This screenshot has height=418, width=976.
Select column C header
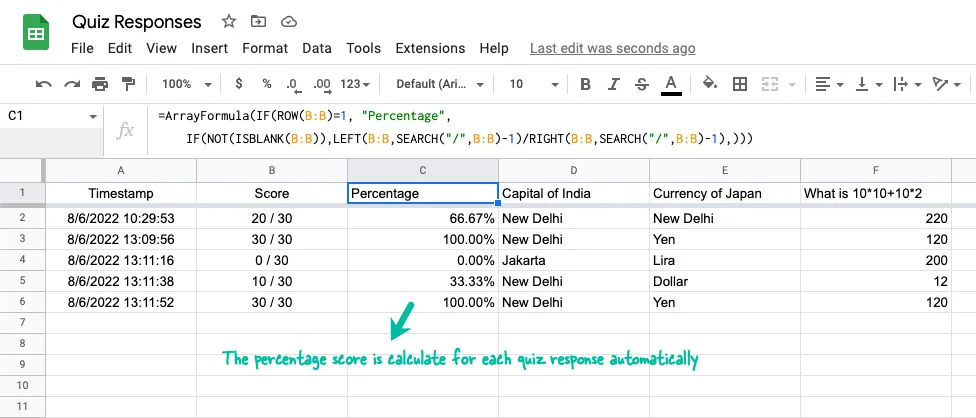coord(422,170)
